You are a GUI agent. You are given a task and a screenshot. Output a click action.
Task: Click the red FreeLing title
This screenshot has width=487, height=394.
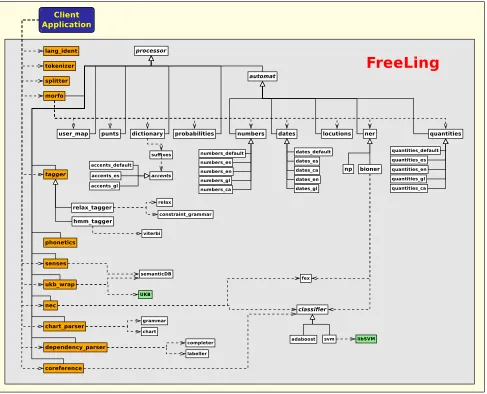(x=403, y=63)
